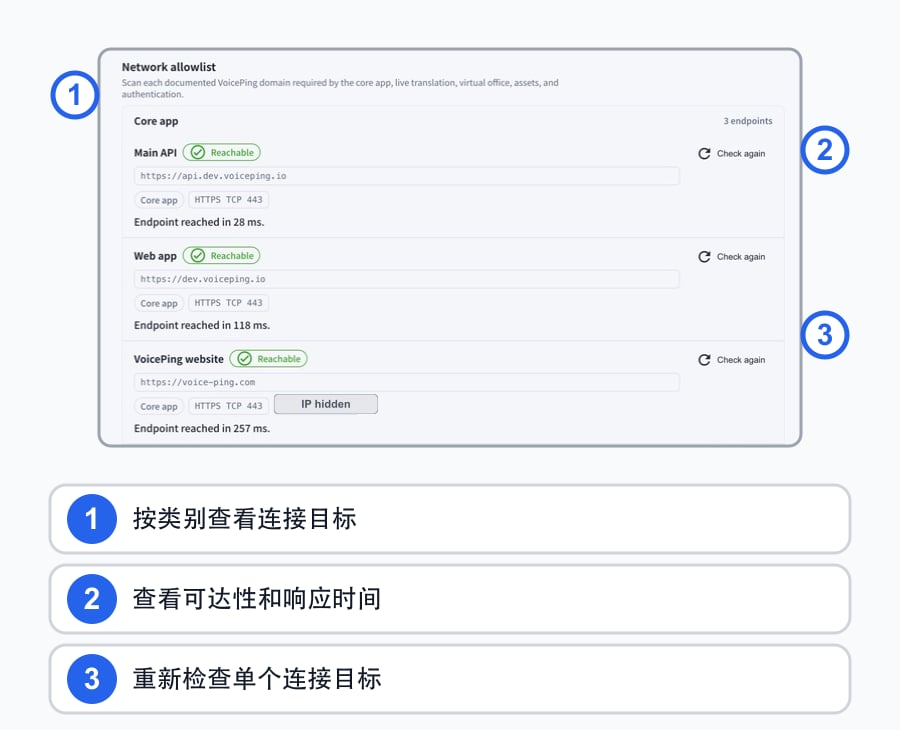Select the https://api.dev.voiceping.io URL field

[x=406, y=176]
